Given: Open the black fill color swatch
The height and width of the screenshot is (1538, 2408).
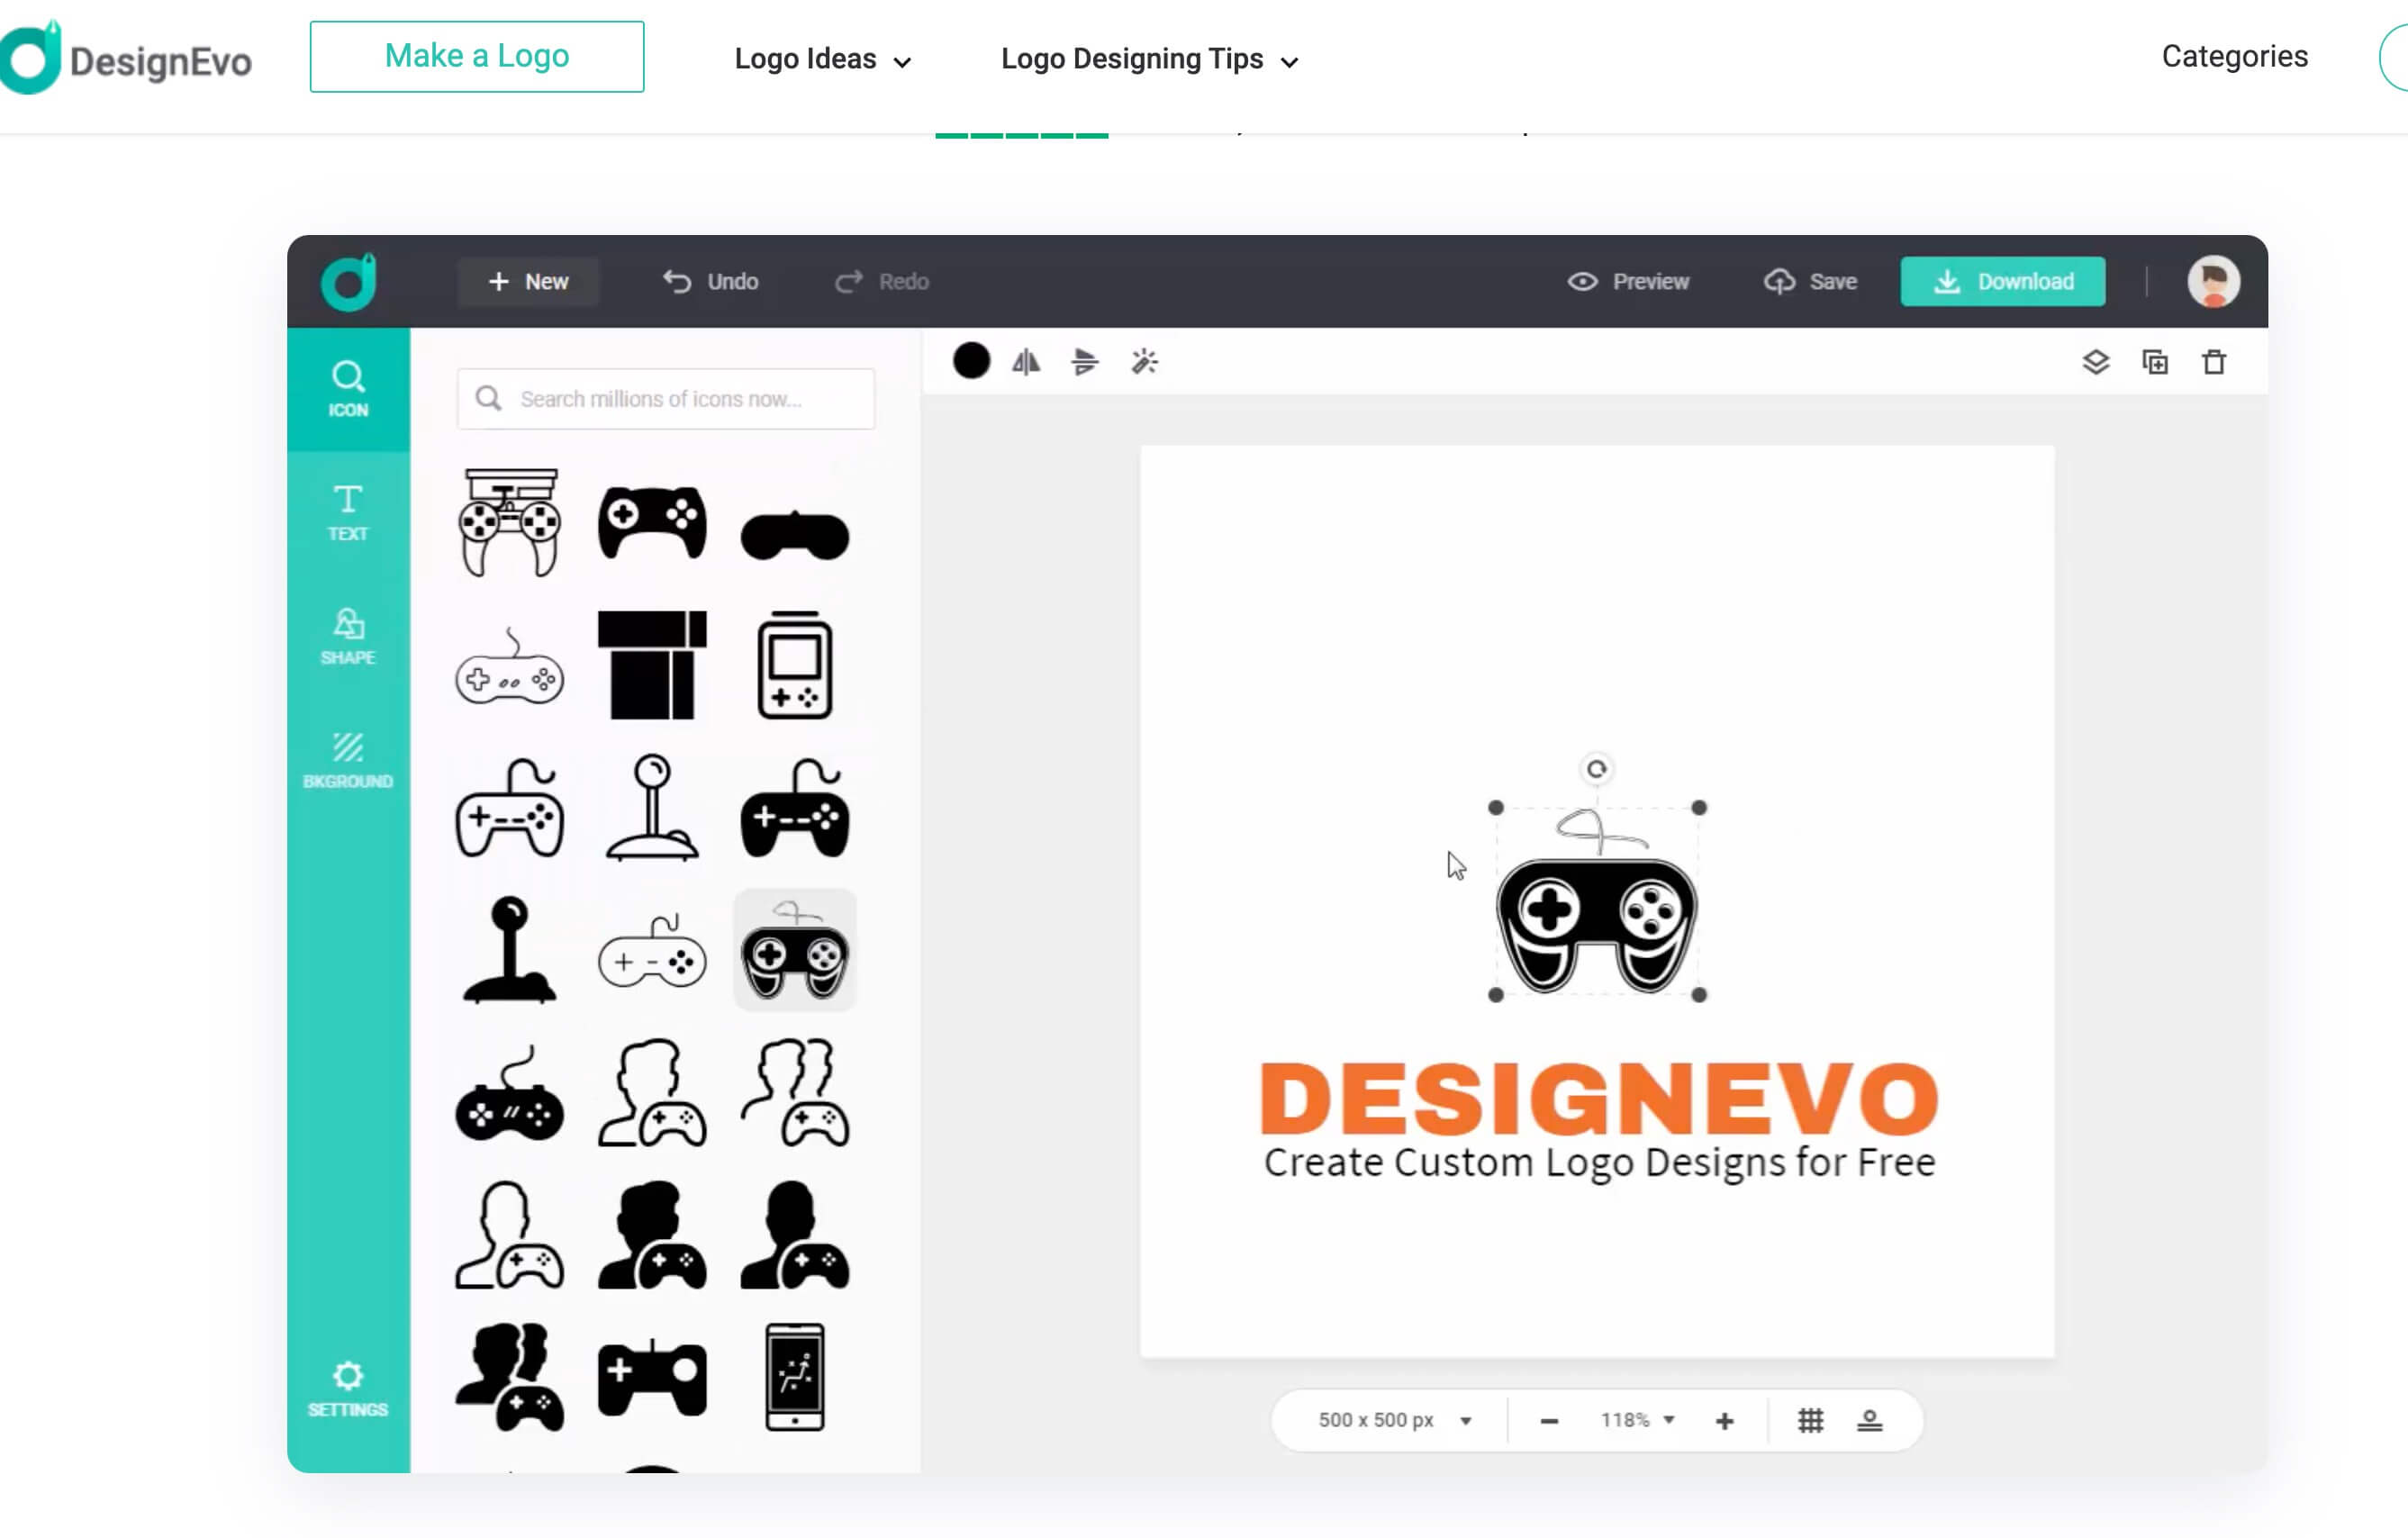Looking at the screenshot, I should pos(971,362).
